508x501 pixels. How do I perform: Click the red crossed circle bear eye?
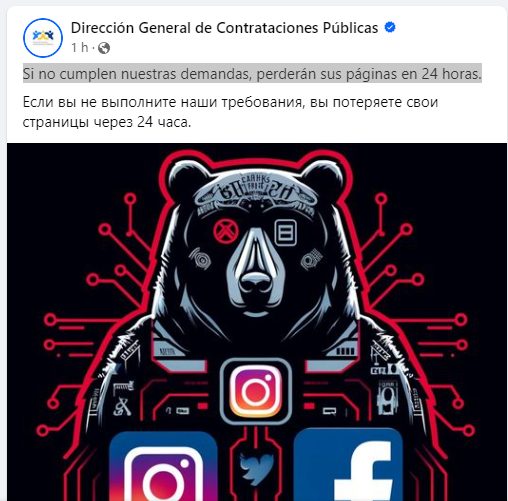pyautogui.click(x=225, y=231)
